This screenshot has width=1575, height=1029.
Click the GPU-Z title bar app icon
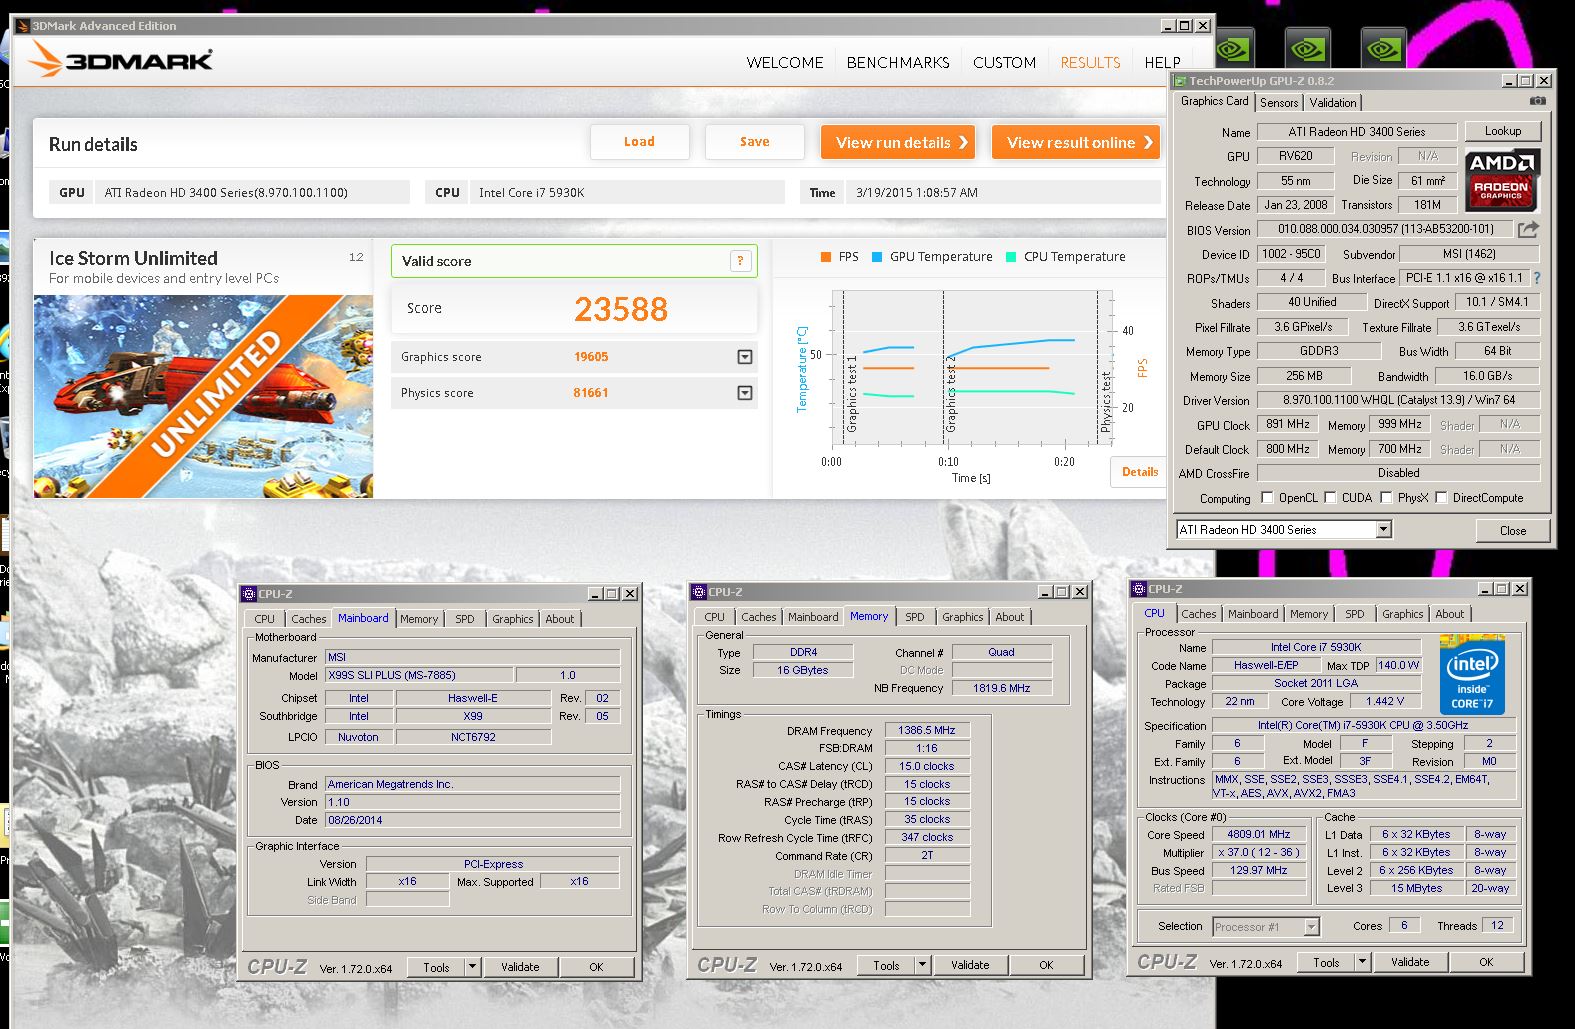click(1180, 81)
